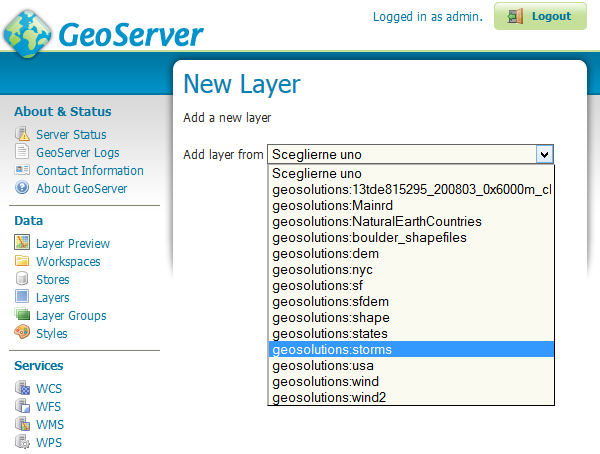This screenshot has width=600, height=454.
Task: Click the New Layer page heading
Action: 242,85
